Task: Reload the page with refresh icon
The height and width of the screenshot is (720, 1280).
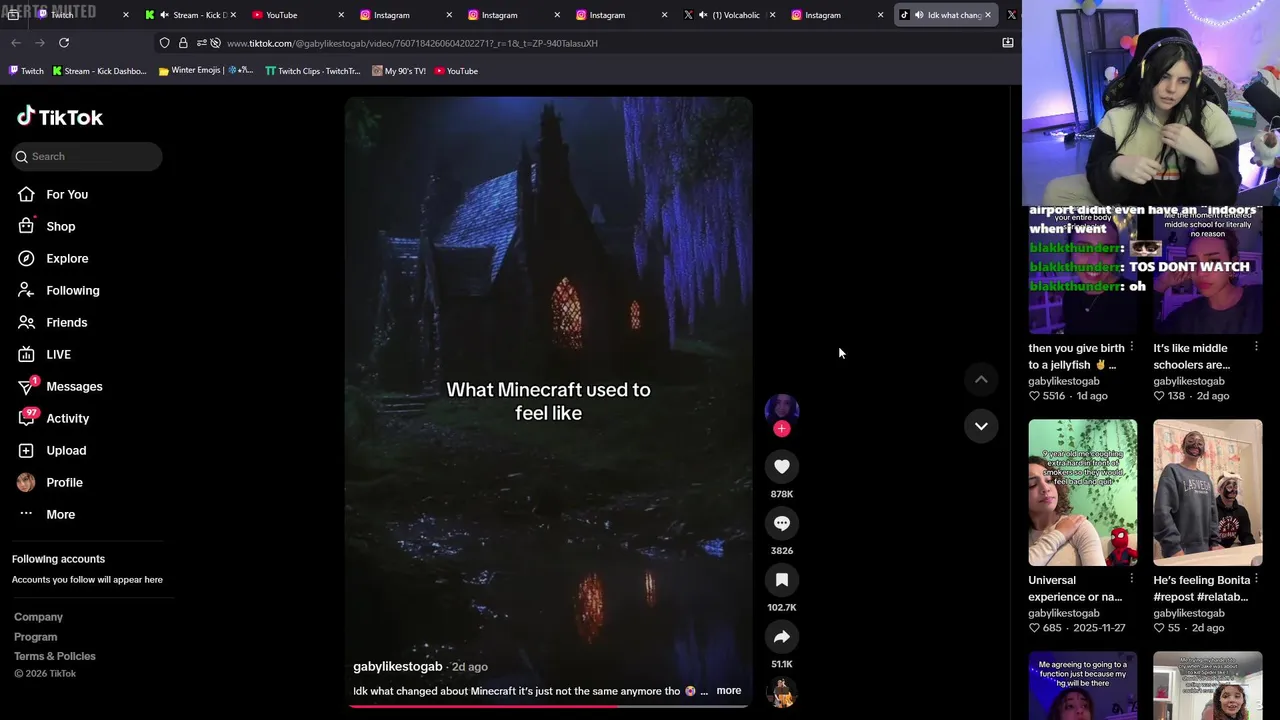Action: click(64, 42)
